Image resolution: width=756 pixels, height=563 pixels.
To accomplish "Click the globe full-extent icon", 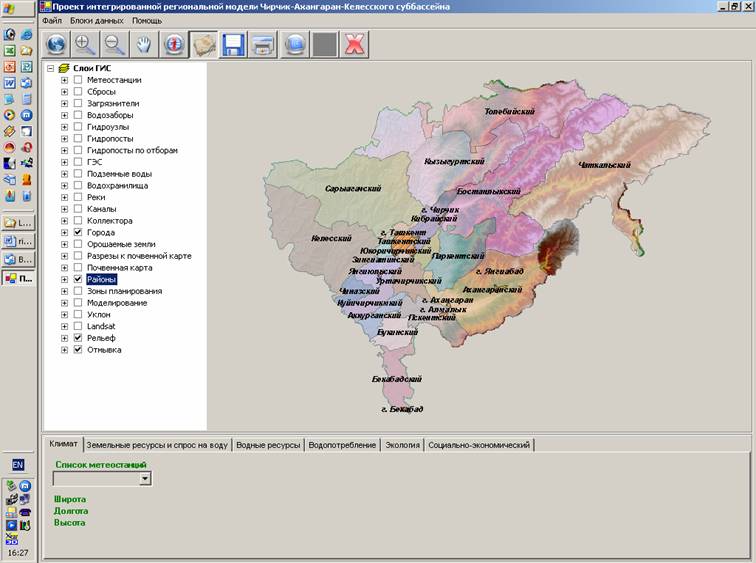I will pyautogui.click(x=57, y=44).
